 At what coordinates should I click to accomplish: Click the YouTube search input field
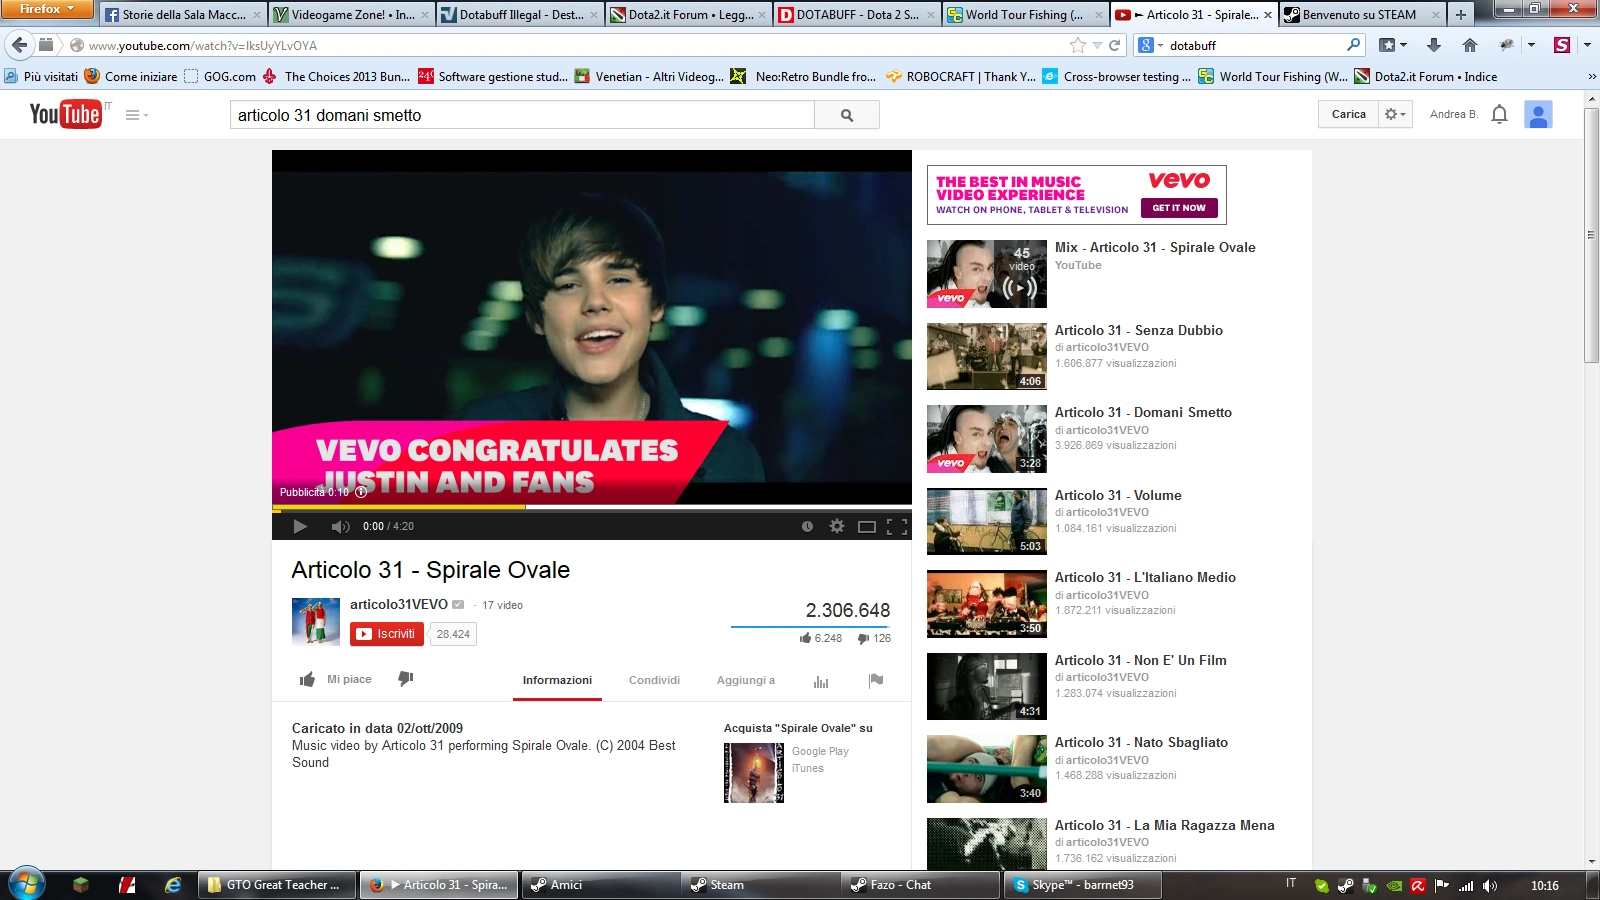[522, 115]
